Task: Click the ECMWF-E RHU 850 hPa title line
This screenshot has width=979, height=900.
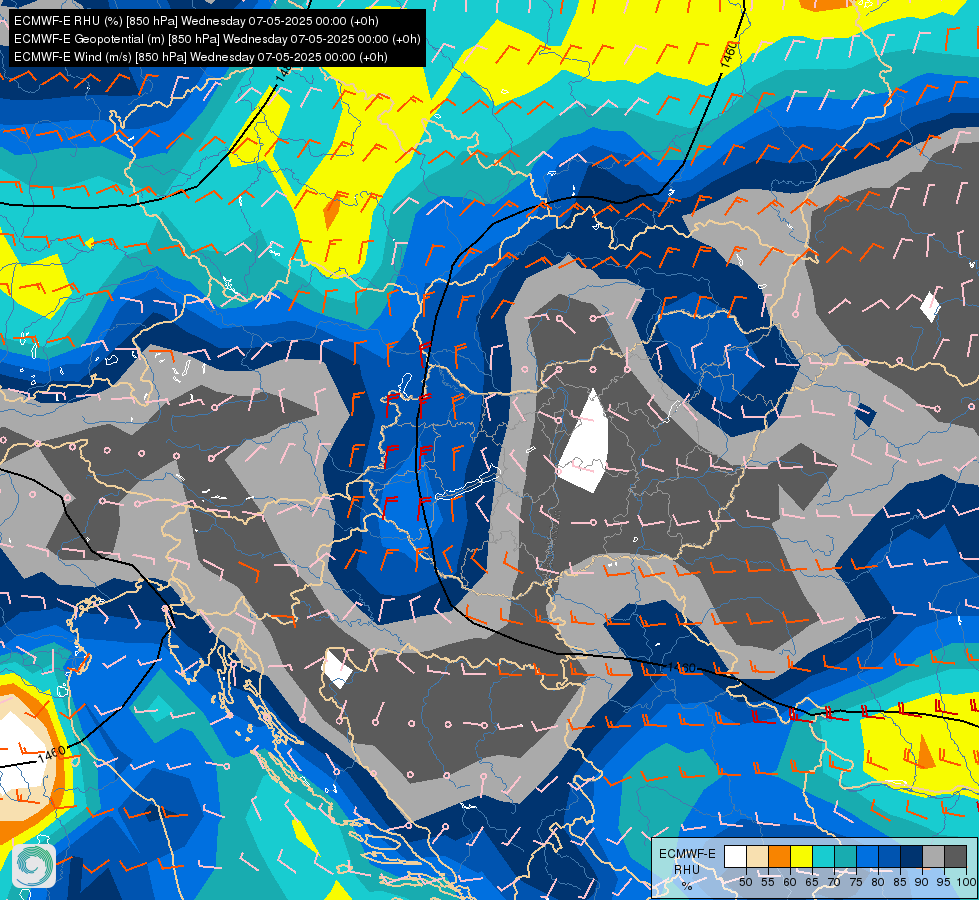Action: coord(196,21)
